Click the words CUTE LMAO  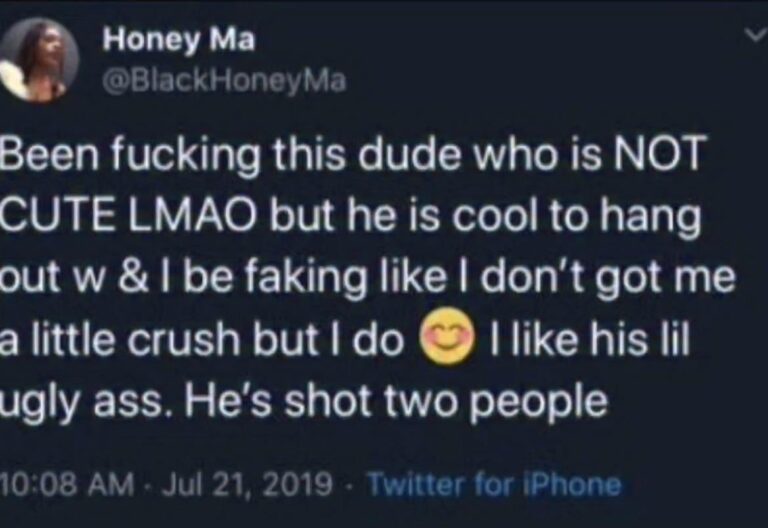coord(120,220)
